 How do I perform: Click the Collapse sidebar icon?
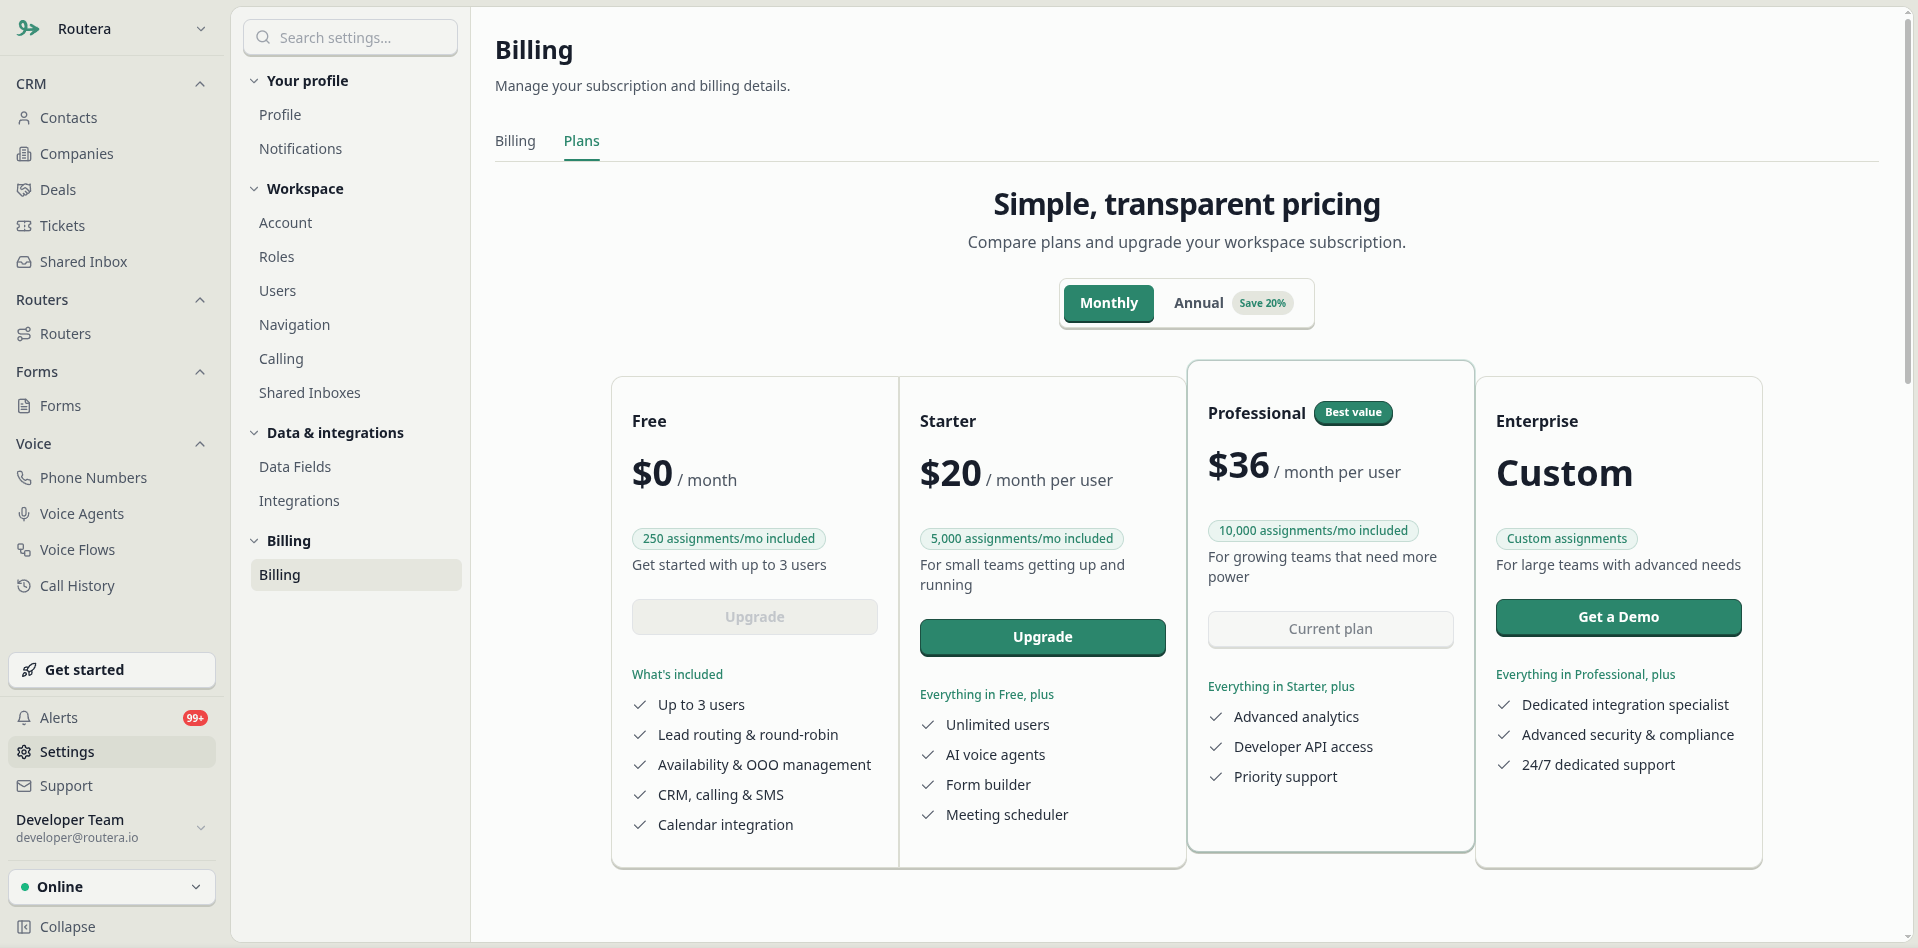[24, 927]
